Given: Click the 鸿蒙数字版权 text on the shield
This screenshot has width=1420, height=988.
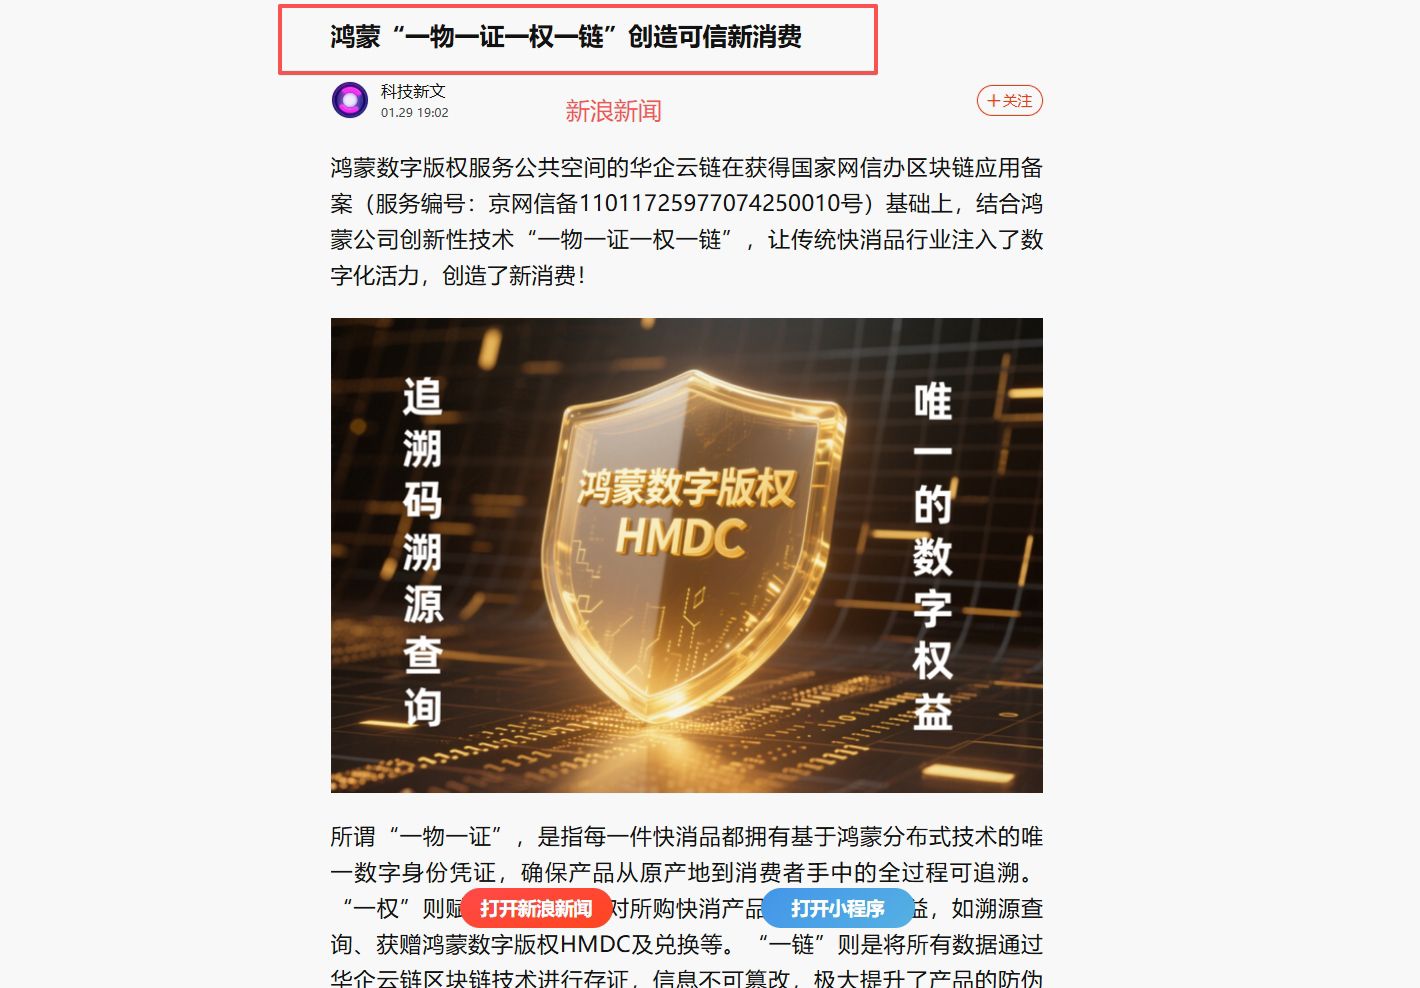Looking at the screenshot, I should point(686,487).
